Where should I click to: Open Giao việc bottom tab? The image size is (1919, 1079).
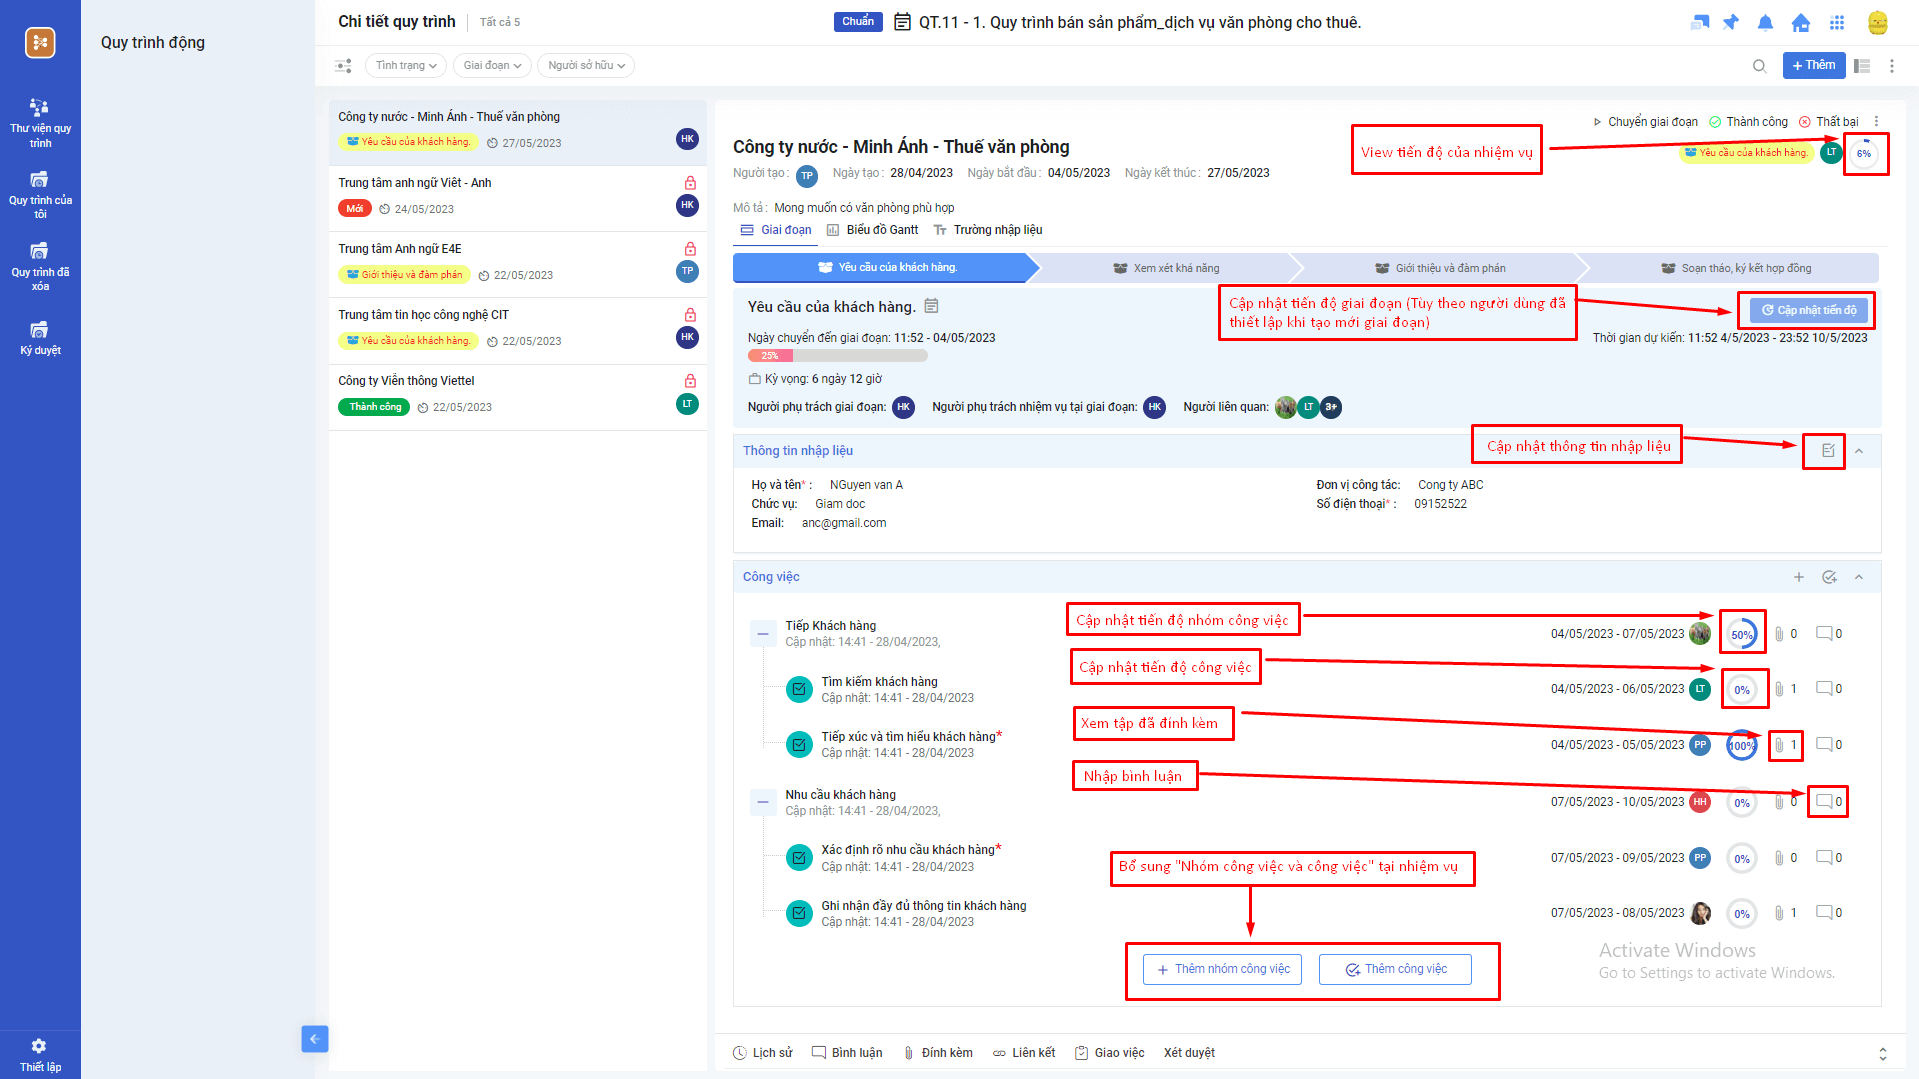[1109, 1053]
